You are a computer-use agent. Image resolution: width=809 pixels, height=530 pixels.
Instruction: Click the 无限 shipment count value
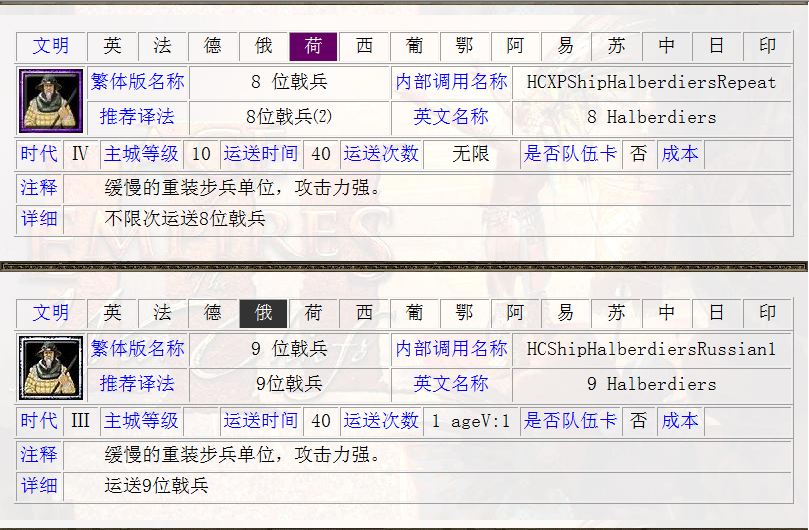click(x=471, y=154)
